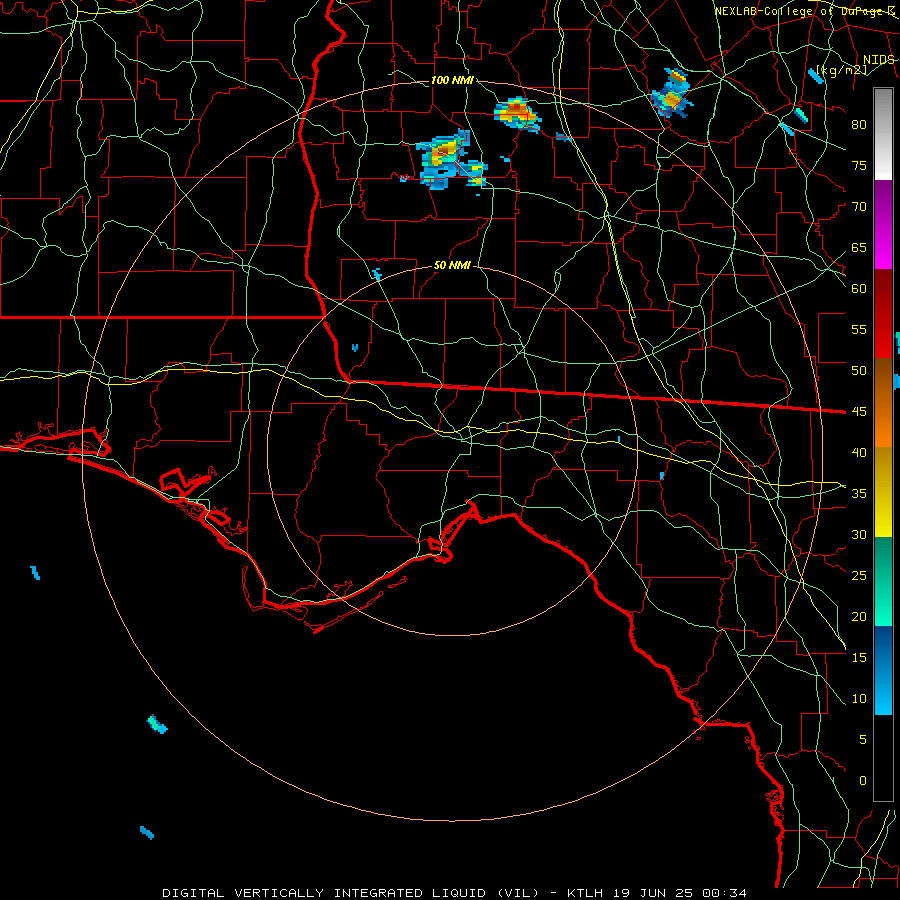Click the KTLH station identifier in caption

coord(589,893)
